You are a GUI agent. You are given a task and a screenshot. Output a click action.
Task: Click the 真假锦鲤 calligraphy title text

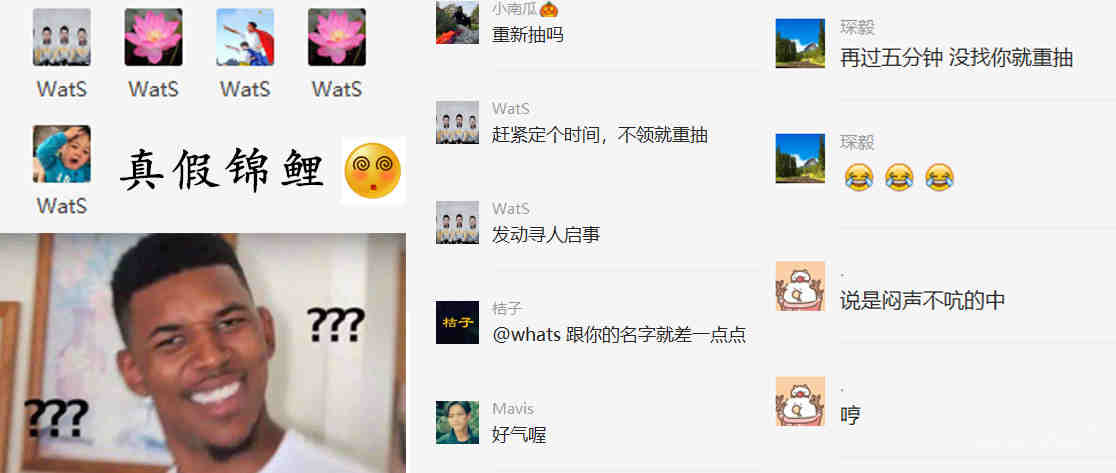(x=222, y=171)
